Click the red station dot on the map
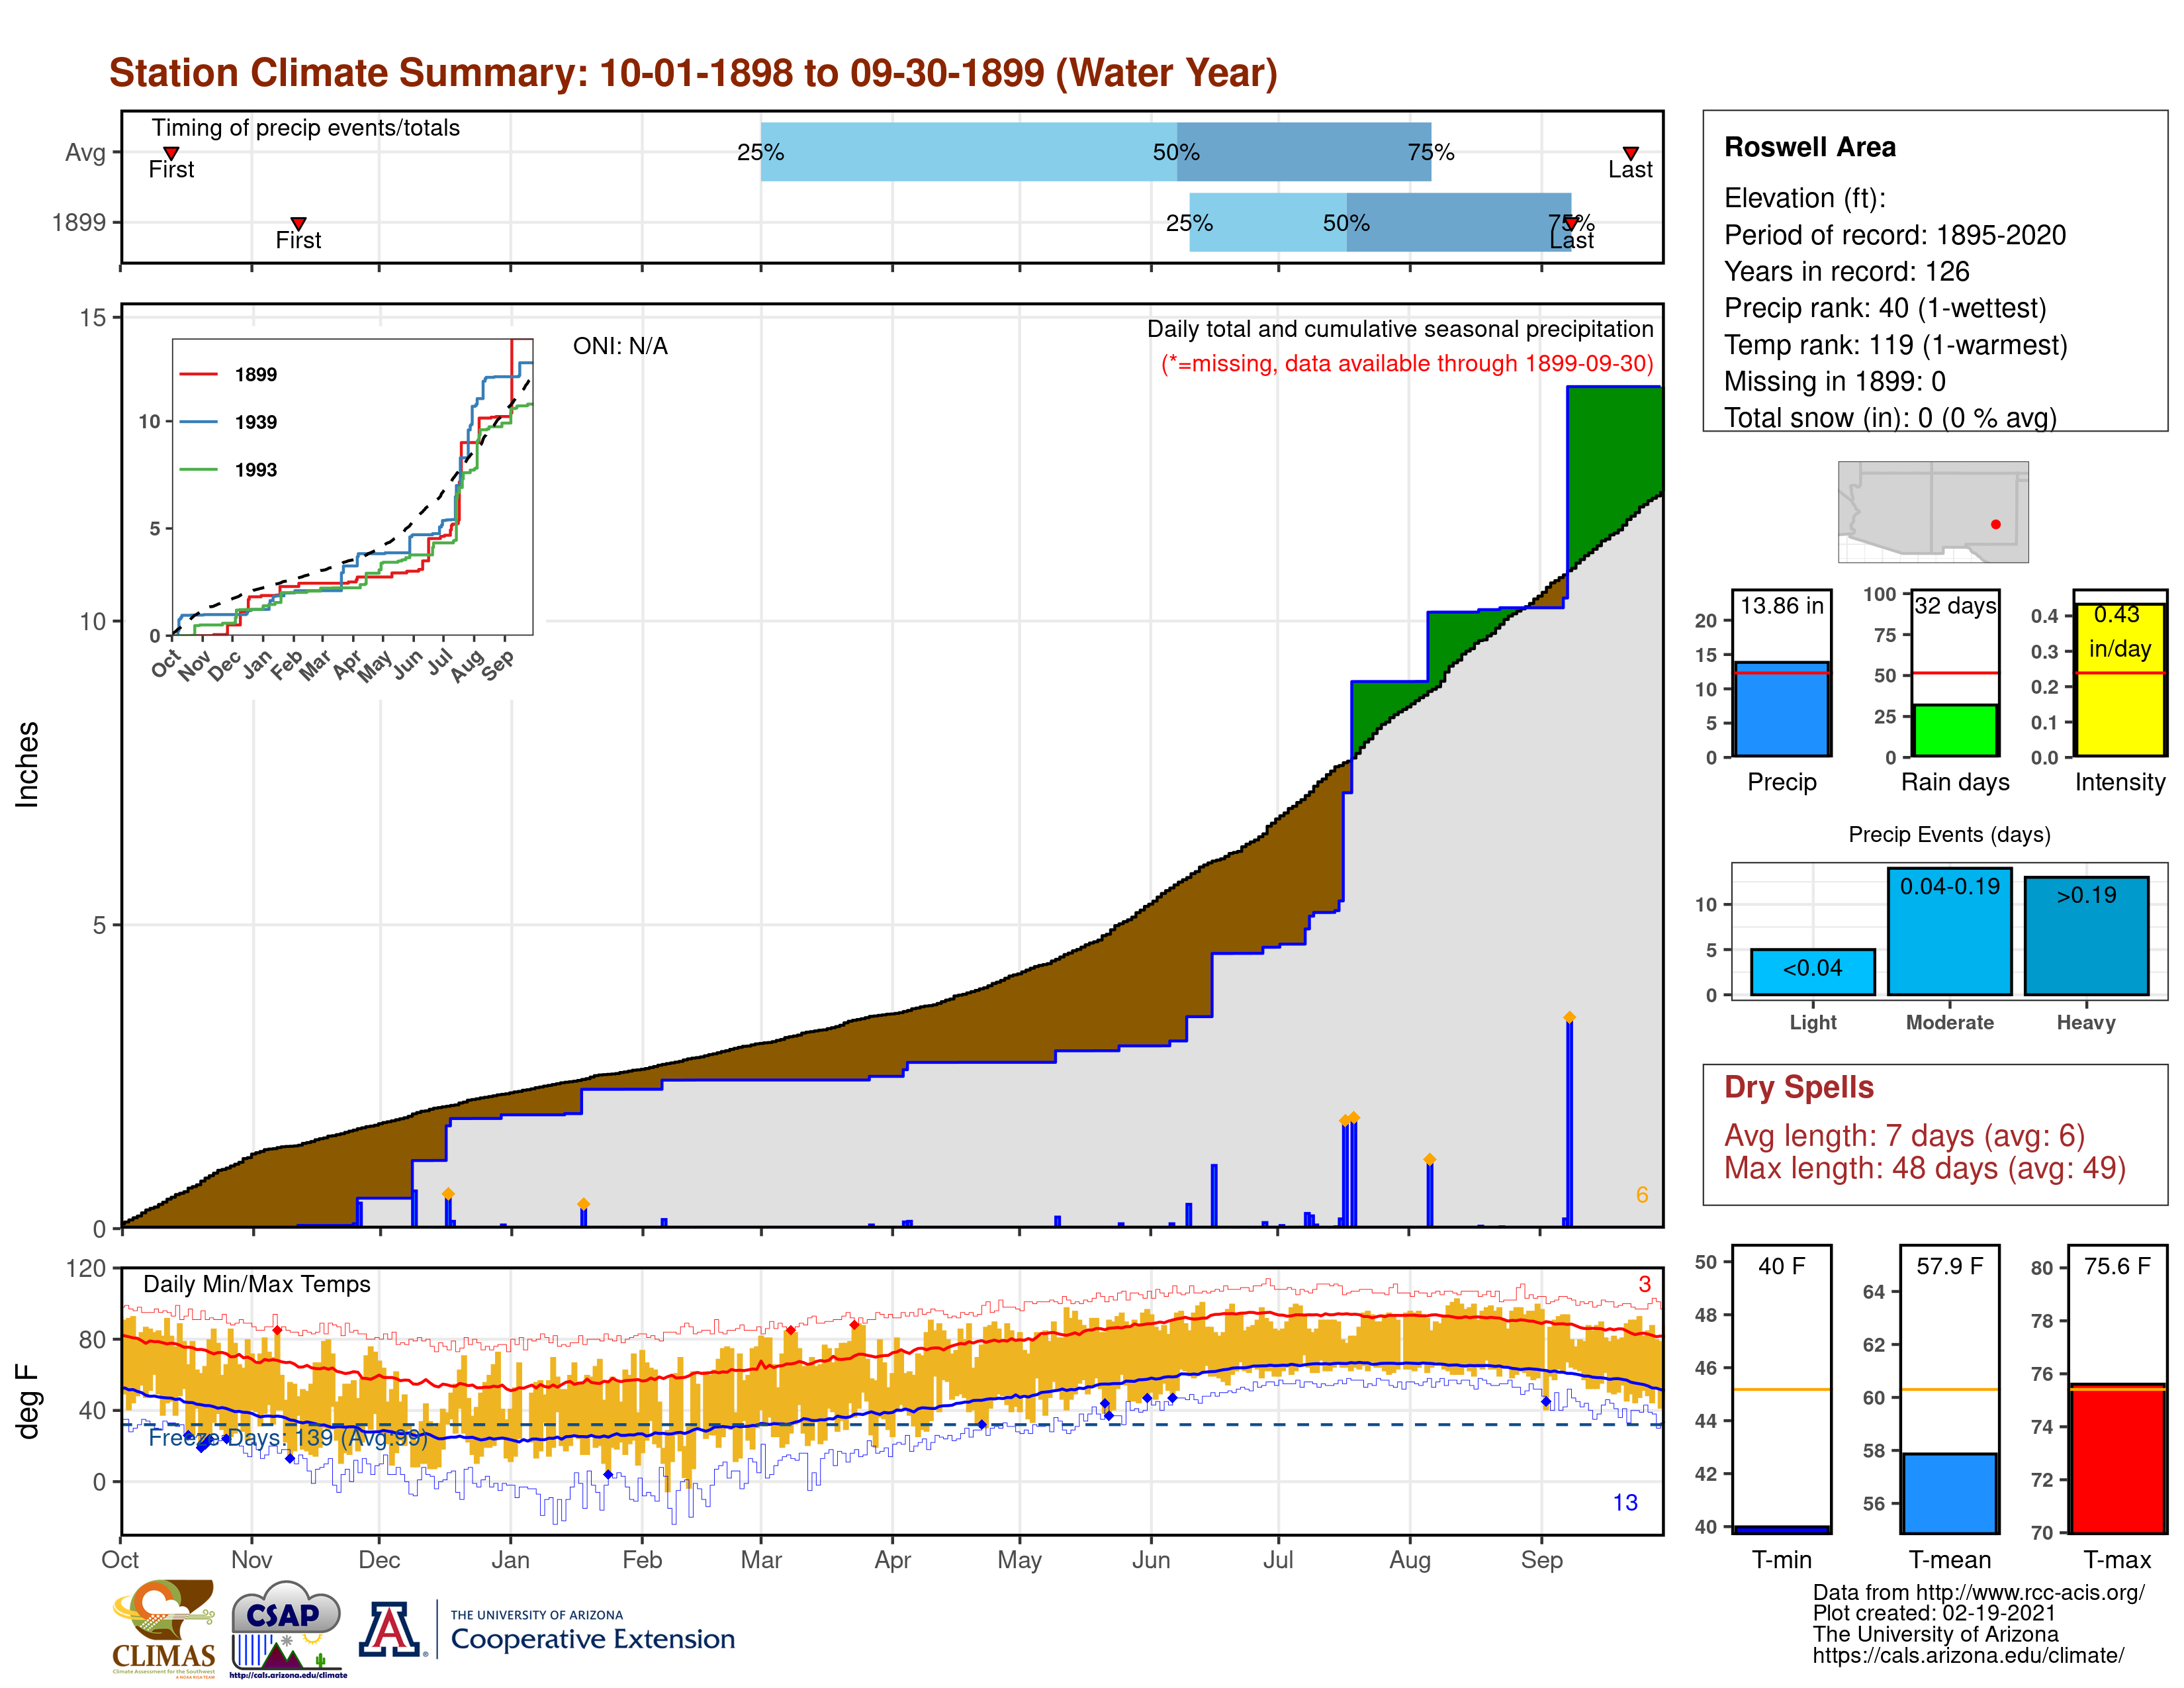Viewport: 2184px width, 1688px height. 1996,524
